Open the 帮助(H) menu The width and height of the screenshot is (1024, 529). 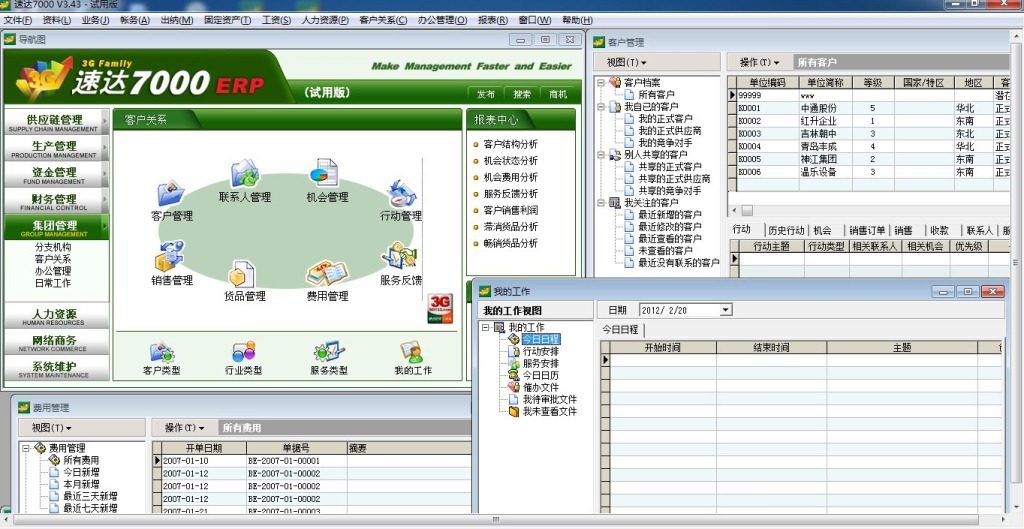tap(577, 20)
